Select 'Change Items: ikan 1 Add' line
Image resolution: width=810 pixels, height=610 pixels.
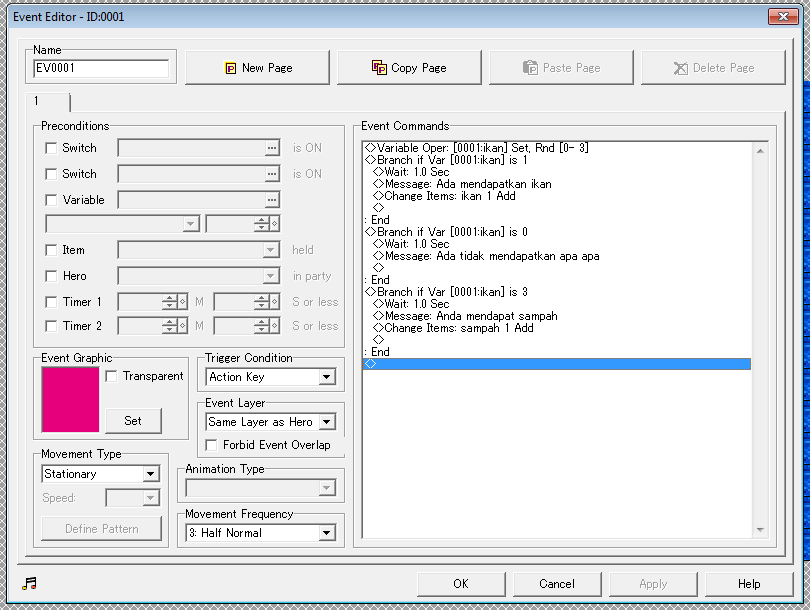pyautogui.click(x=557, y=196)
